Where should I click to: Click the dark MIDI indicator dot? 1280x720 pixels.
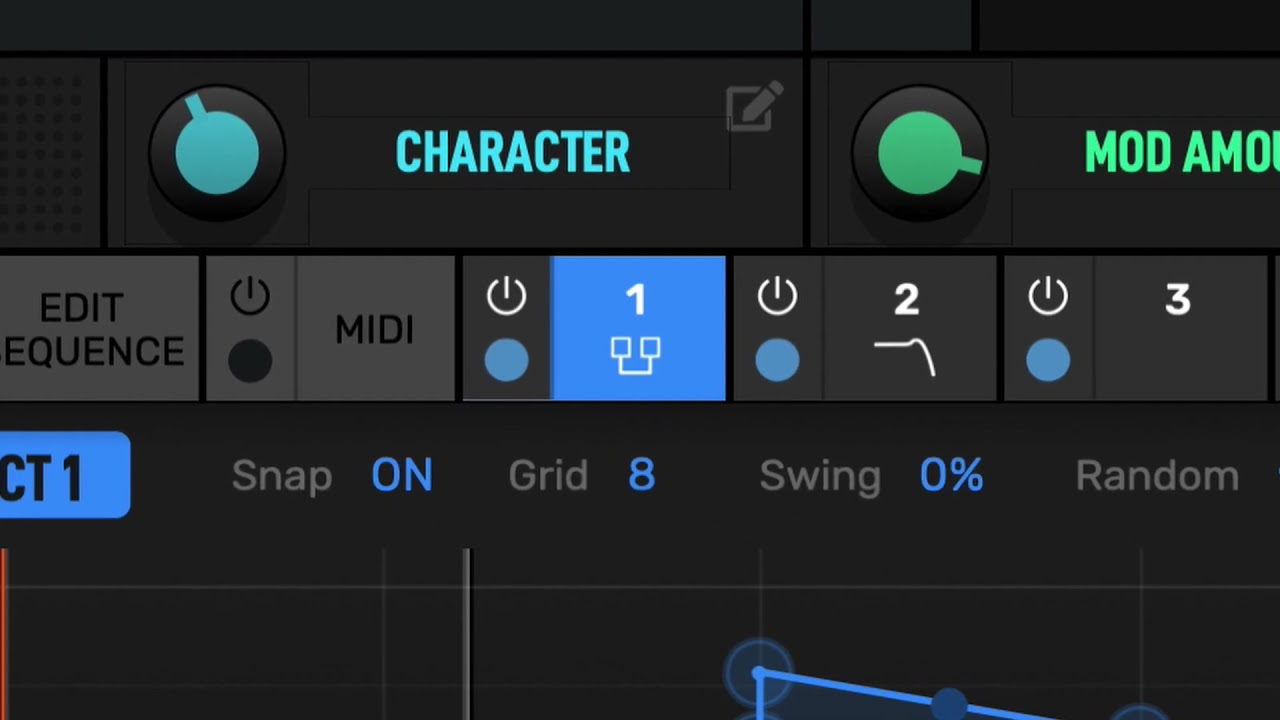[x=250, y=361]
